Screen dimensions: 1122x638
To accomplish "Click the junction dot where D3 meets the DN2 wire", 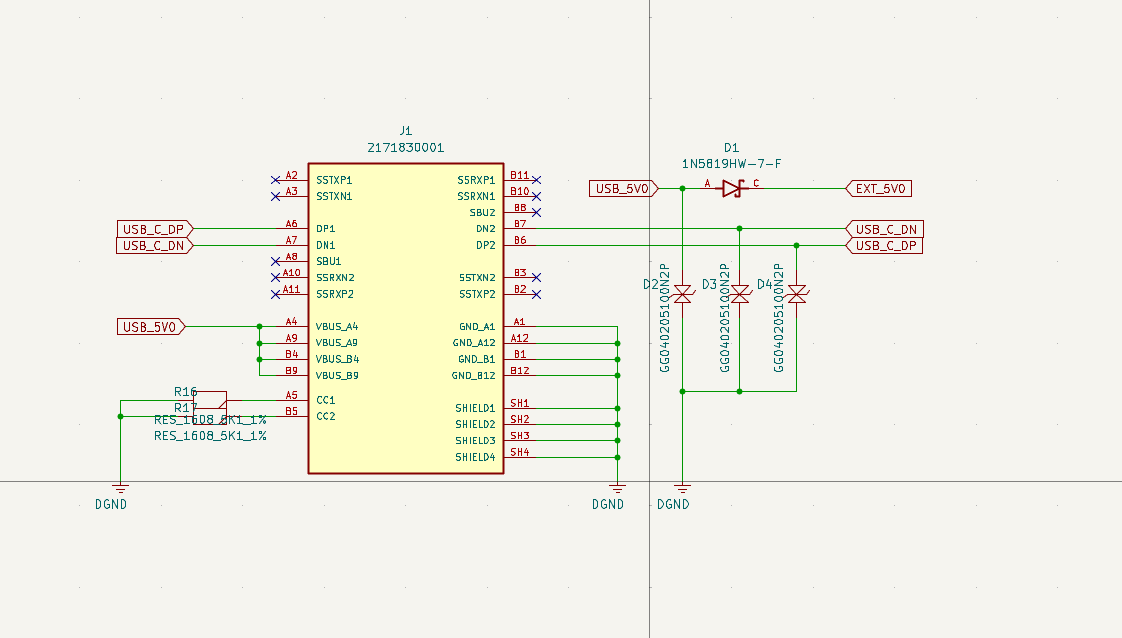I will 740,229.
